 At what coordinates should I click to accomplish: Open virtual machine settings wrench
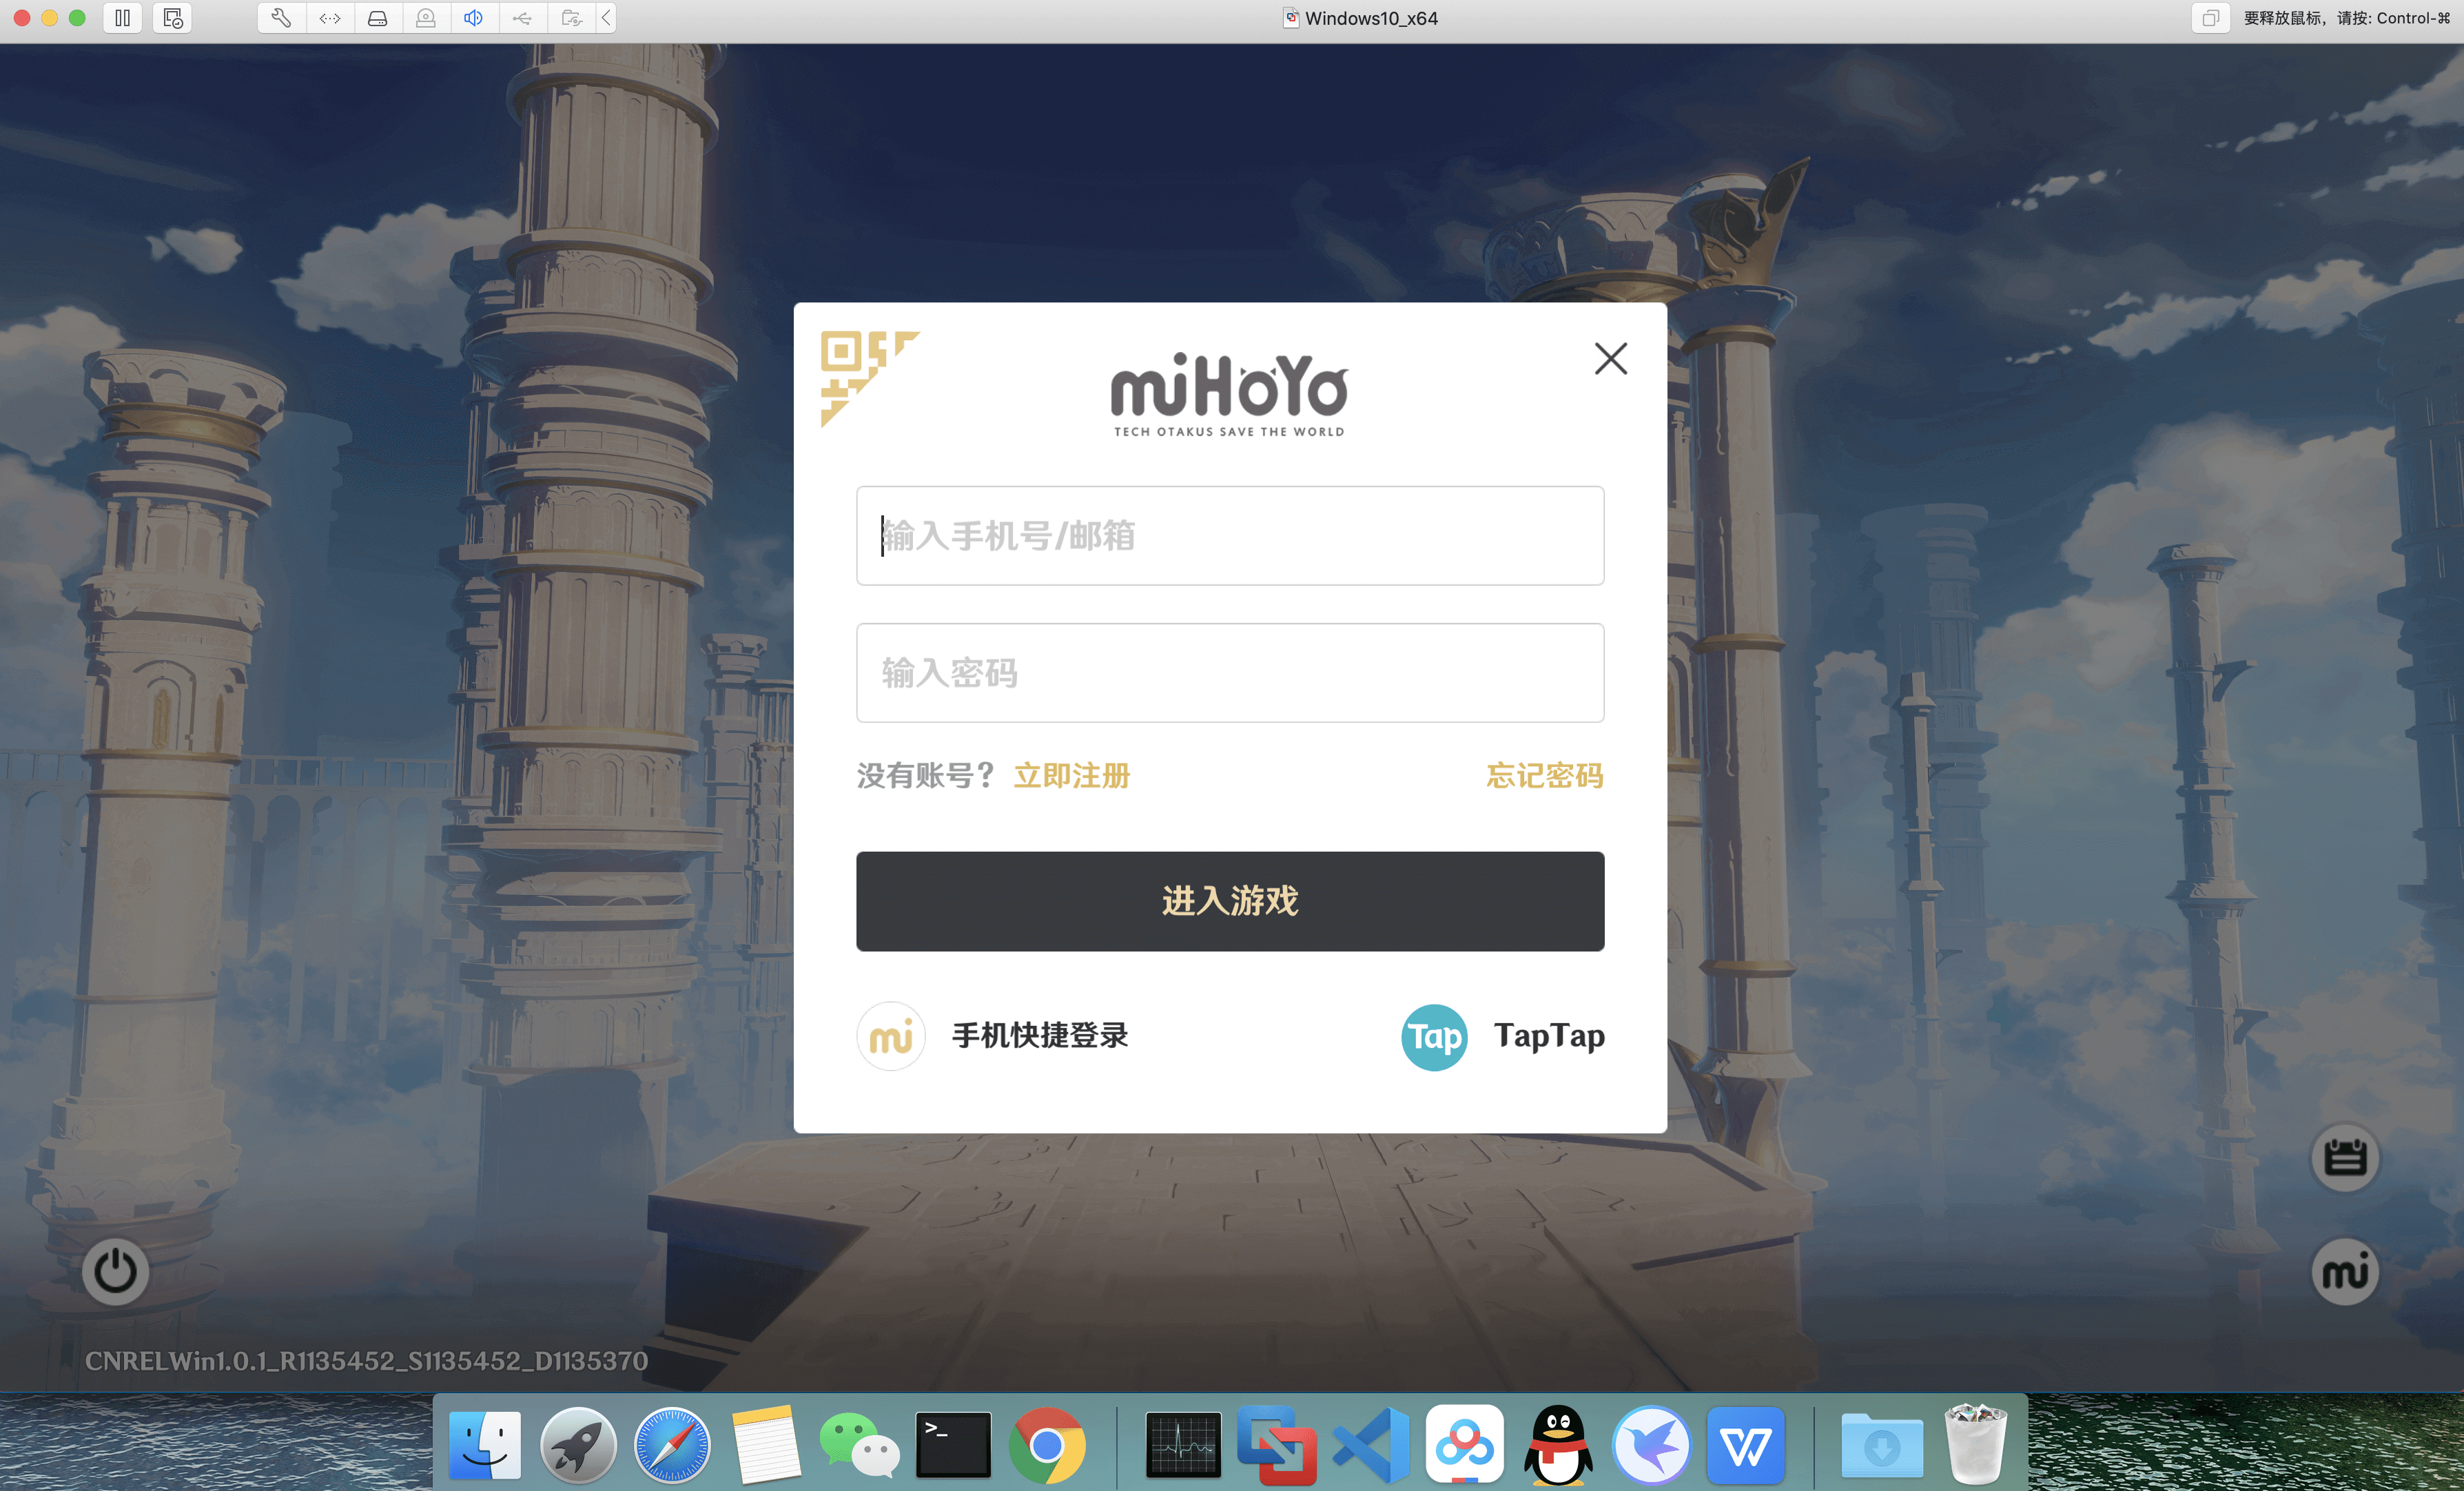281,18
